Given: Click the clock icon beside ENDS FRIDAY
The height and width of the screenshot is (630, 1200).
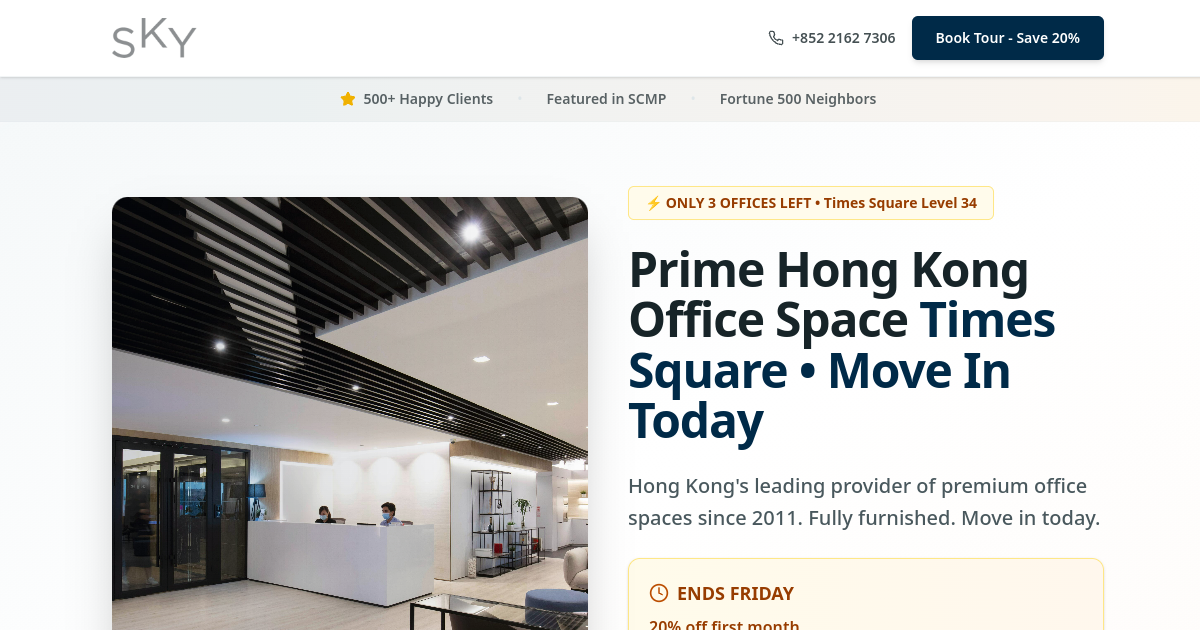Looking at the screenshot, I should click(659, 593).
